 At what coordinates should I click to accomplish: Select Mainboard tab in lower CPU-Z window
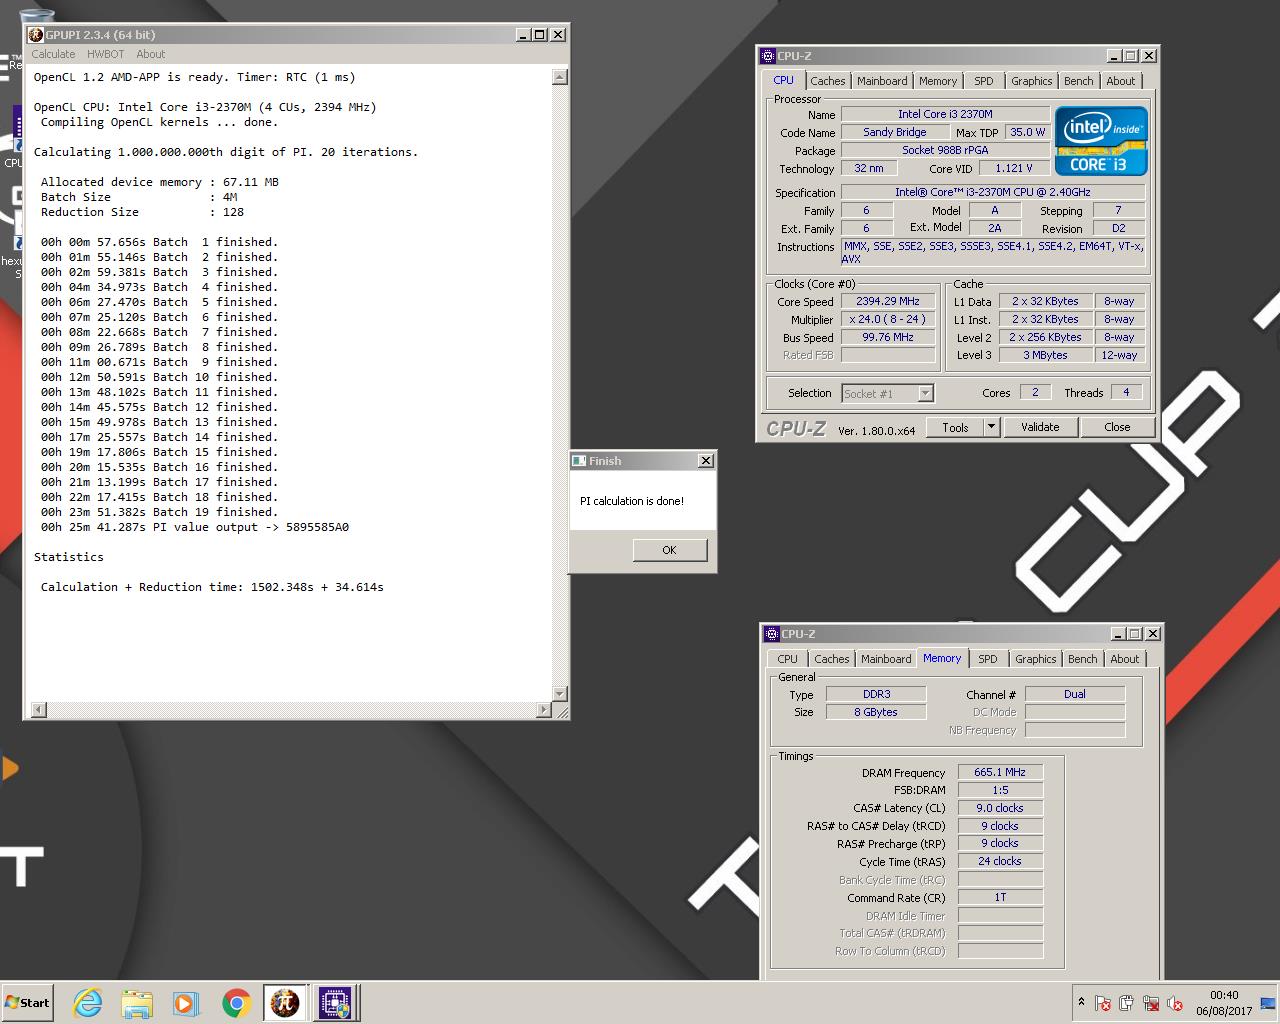coord(886,659)
